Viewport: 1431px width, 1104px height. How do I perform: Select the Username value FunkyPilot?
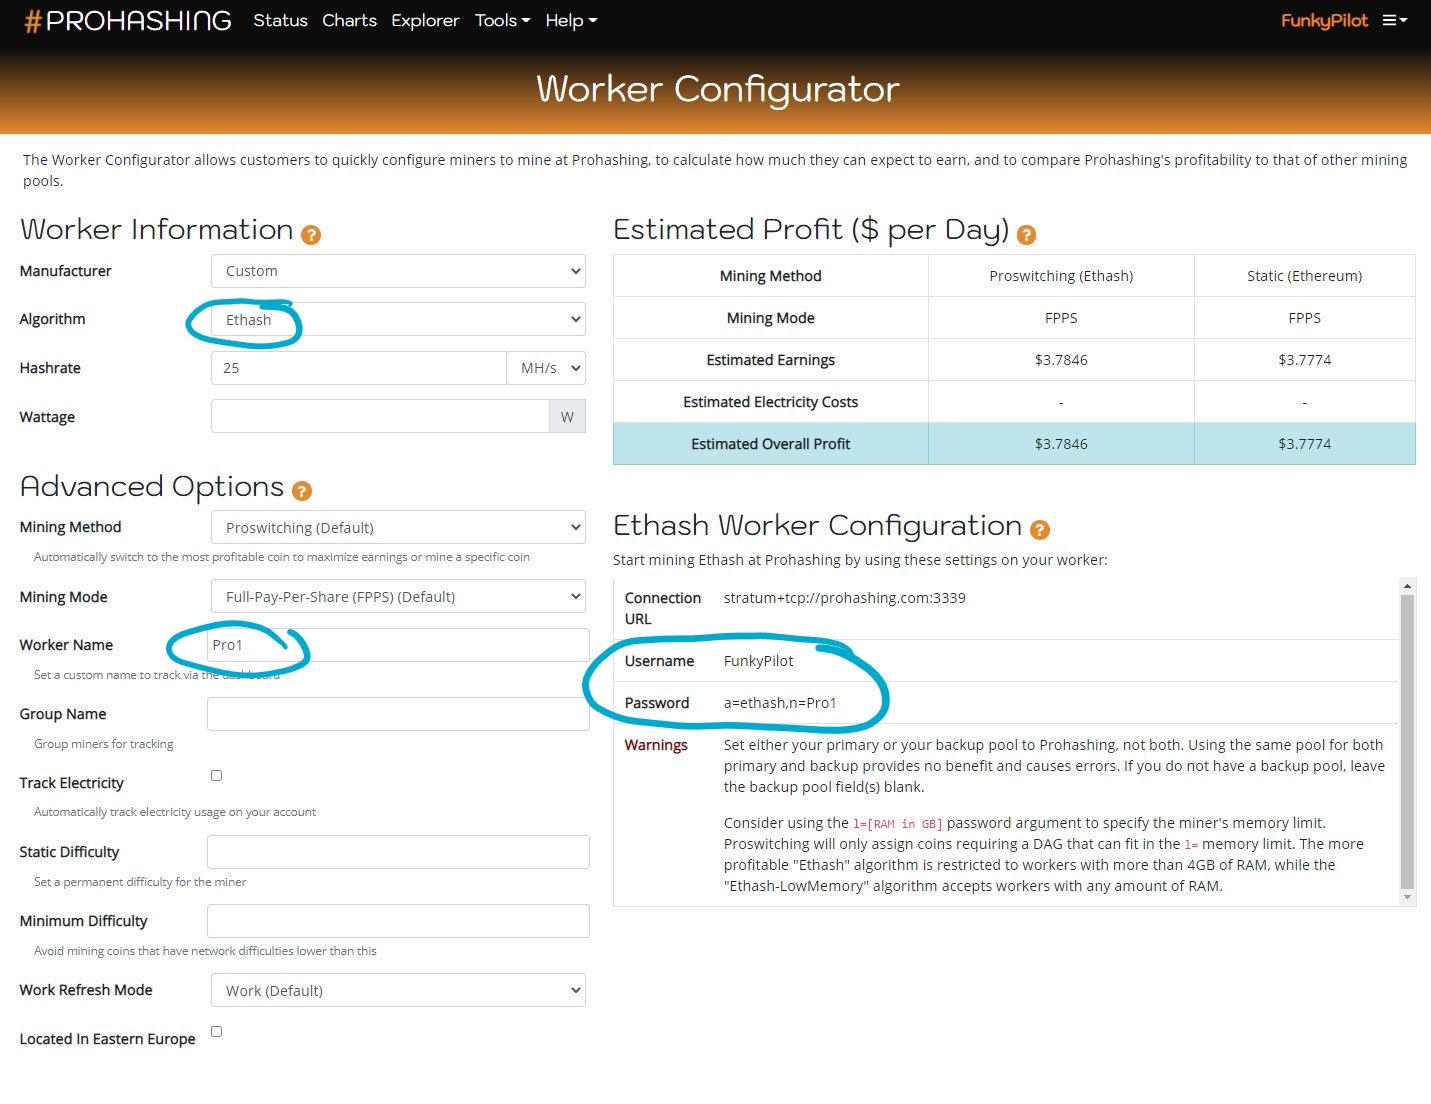coord(759,661)
